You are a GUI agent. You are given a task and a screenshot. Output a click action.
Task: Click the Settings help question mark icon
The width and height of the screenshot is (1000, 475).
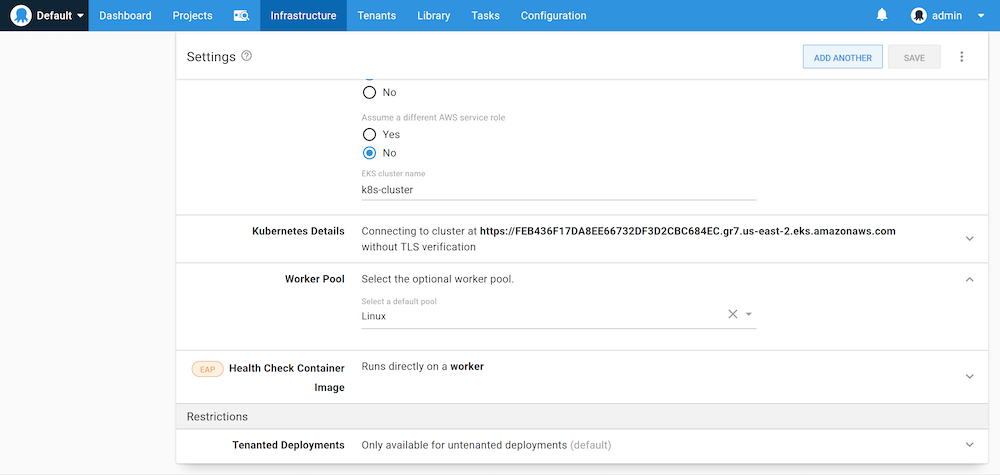pyautogui.click(x=247, y=56)
